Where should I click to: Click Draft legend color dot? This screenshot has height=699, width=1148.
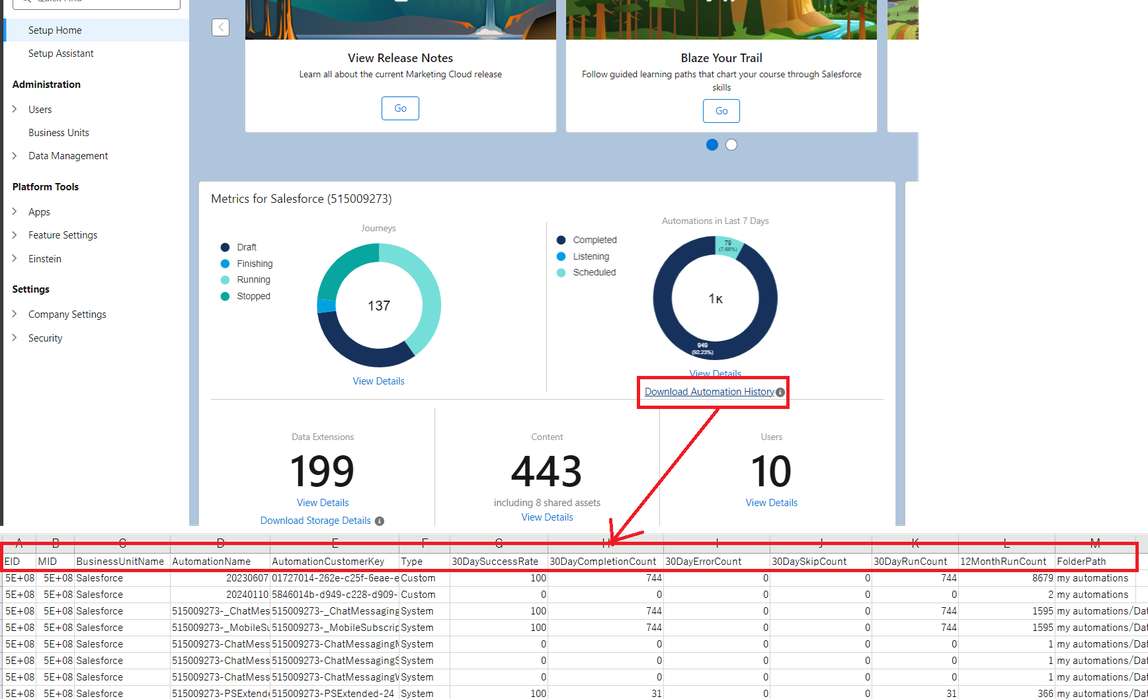[226, 247]
